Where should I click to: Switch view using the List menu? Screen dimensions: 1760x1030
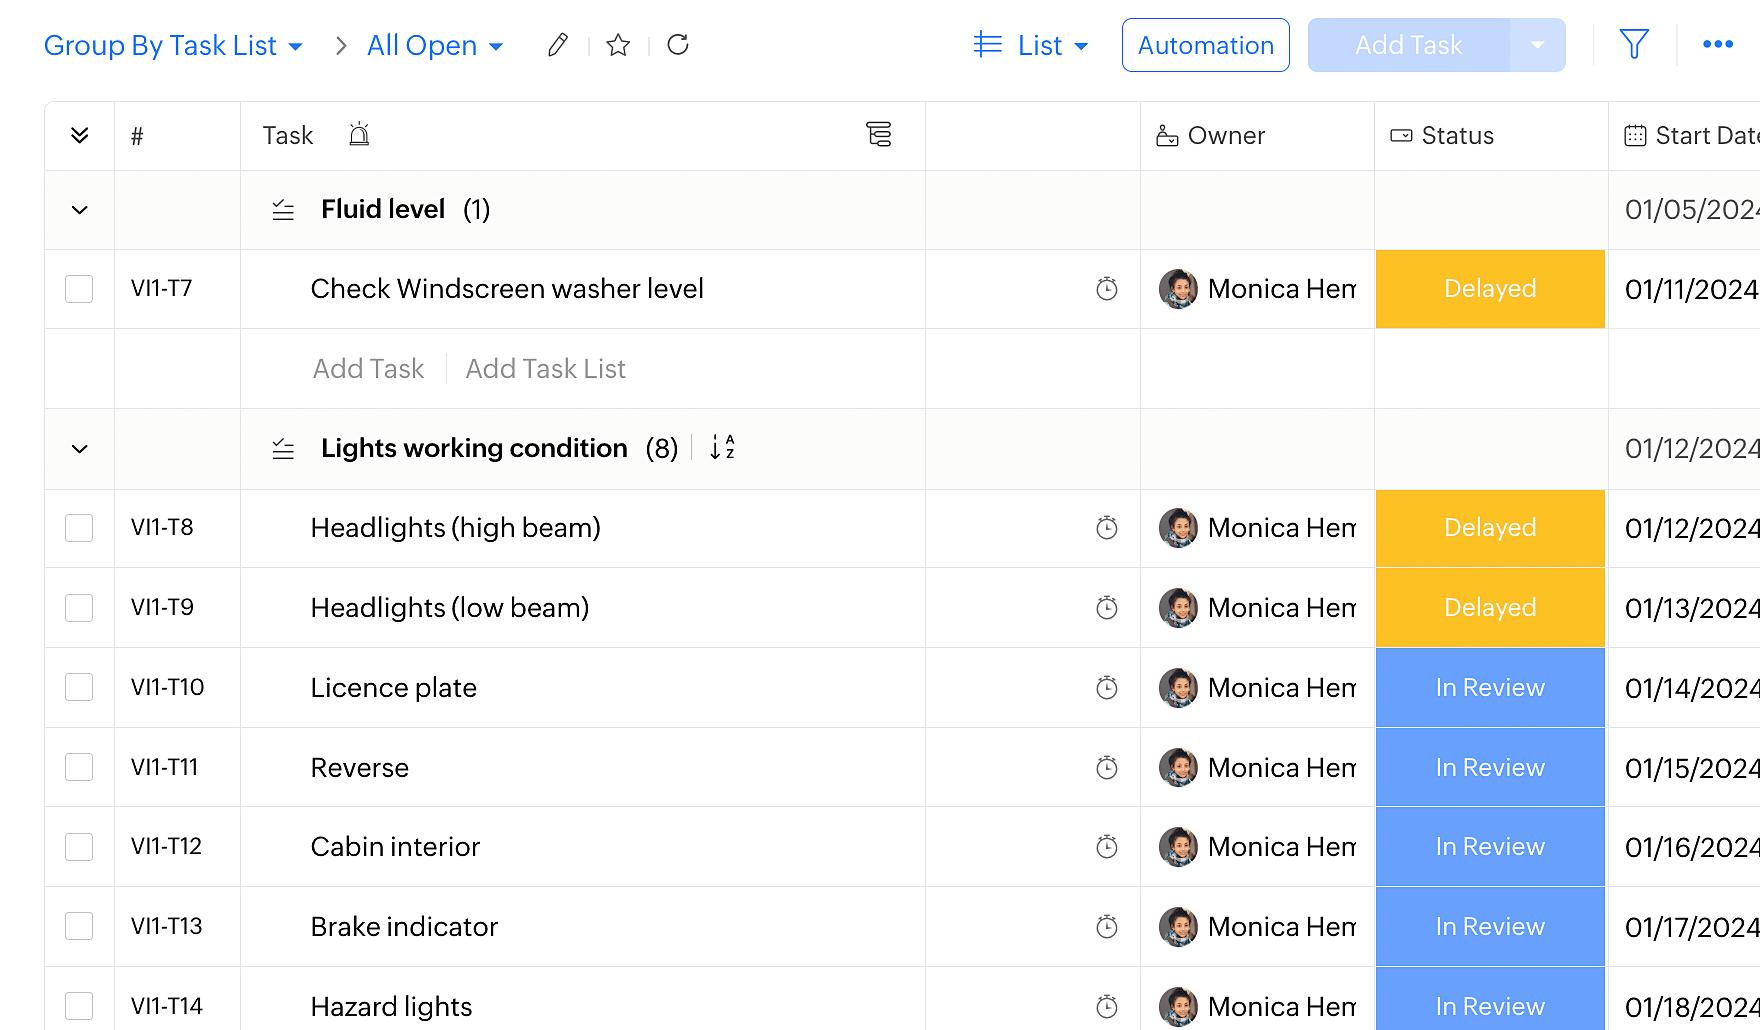tap(1031, 46)
